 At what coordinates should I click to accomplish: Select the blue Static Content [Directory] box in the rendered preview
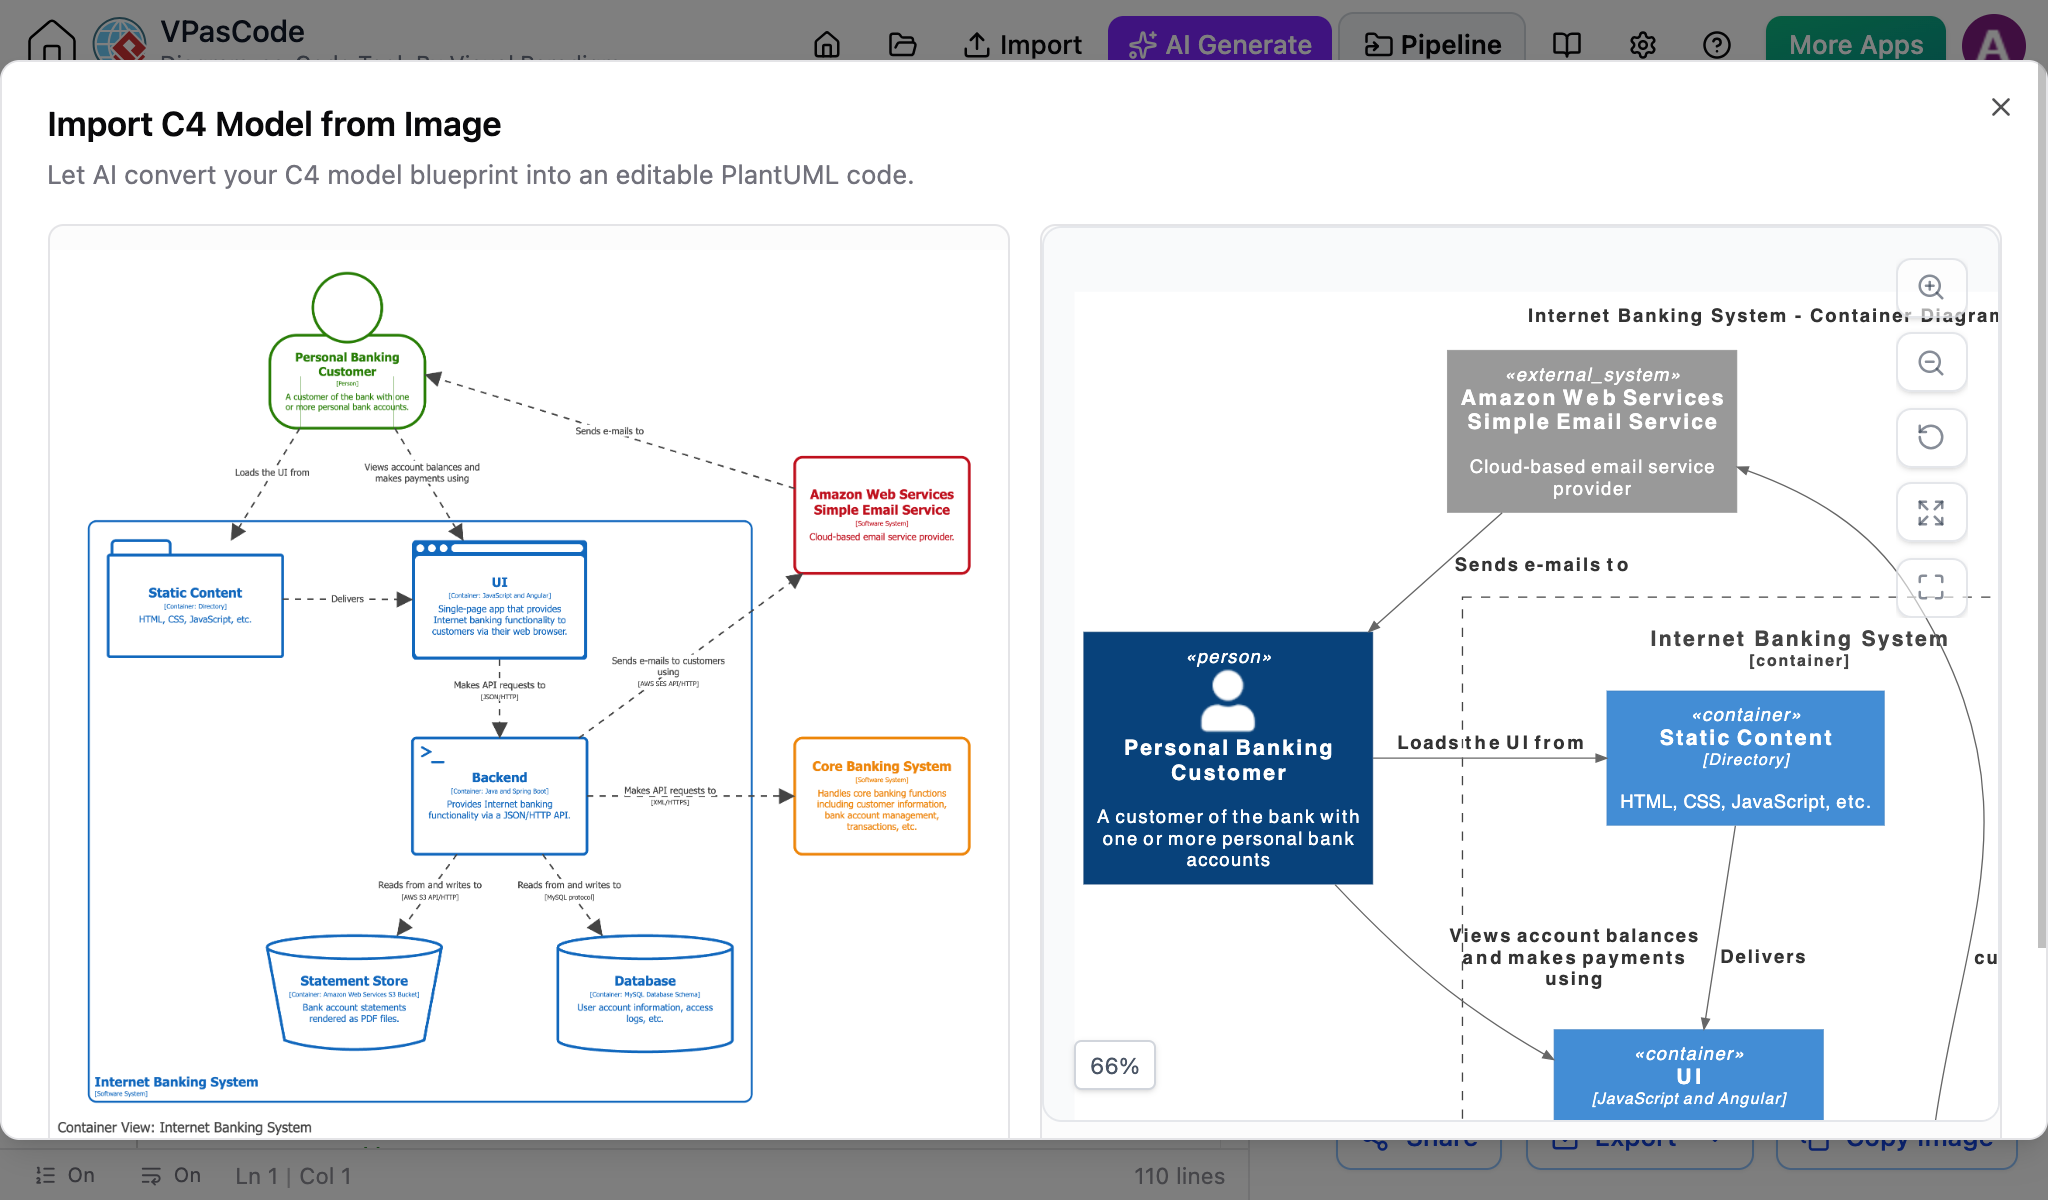[1745, 758]
